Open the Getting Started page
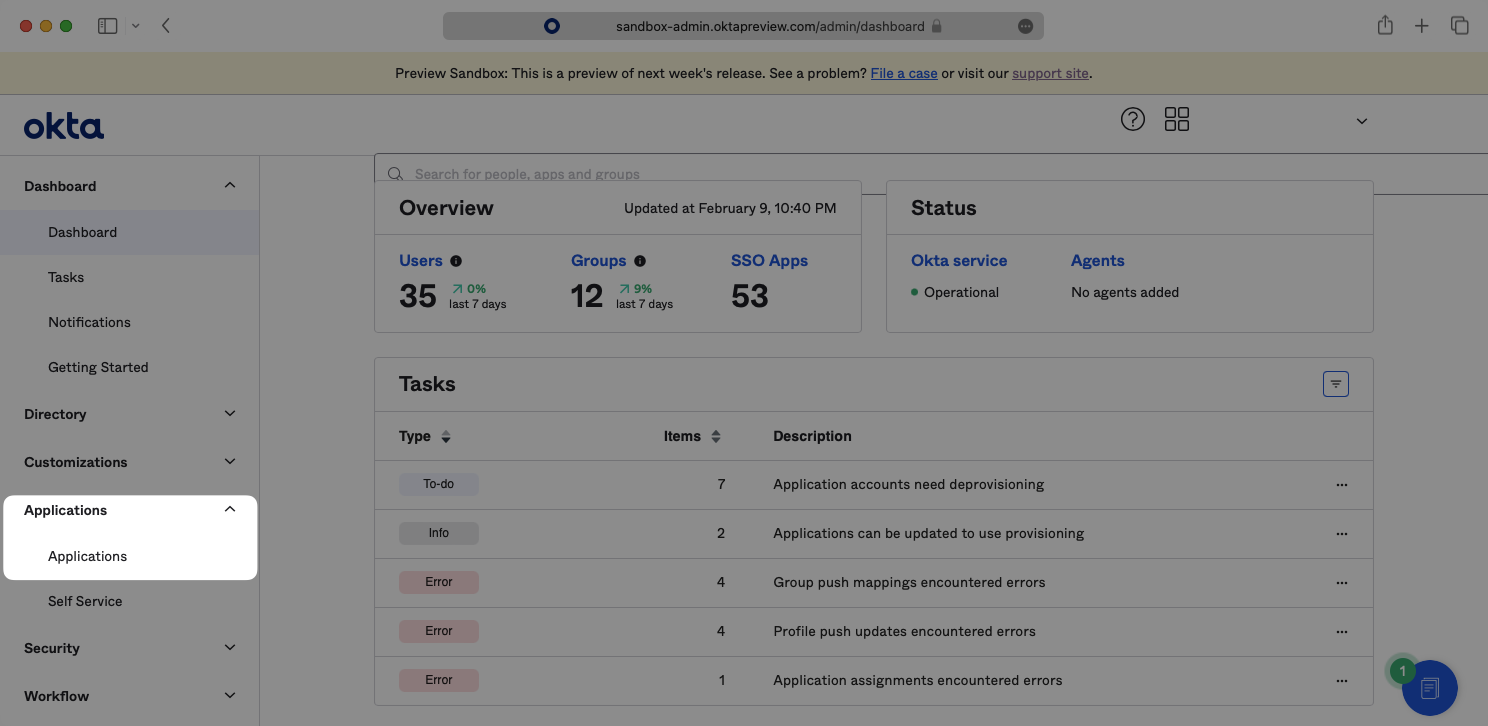1488x726 pixels. [x=98, y=367]
